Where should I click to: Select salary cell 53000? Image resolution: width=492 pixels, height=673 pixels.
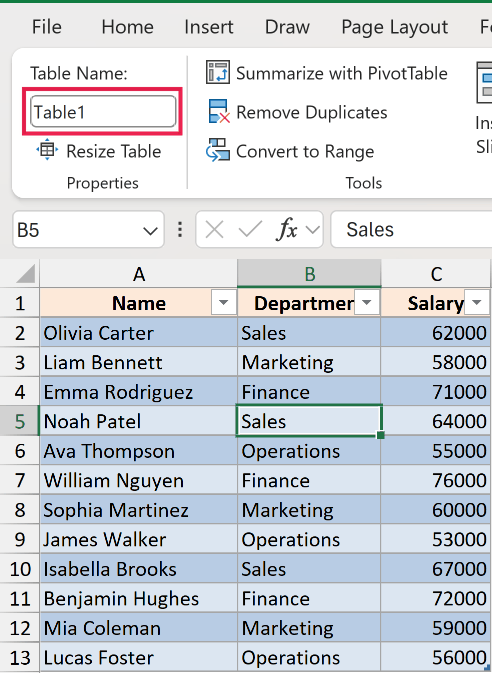tap(435, 539)
